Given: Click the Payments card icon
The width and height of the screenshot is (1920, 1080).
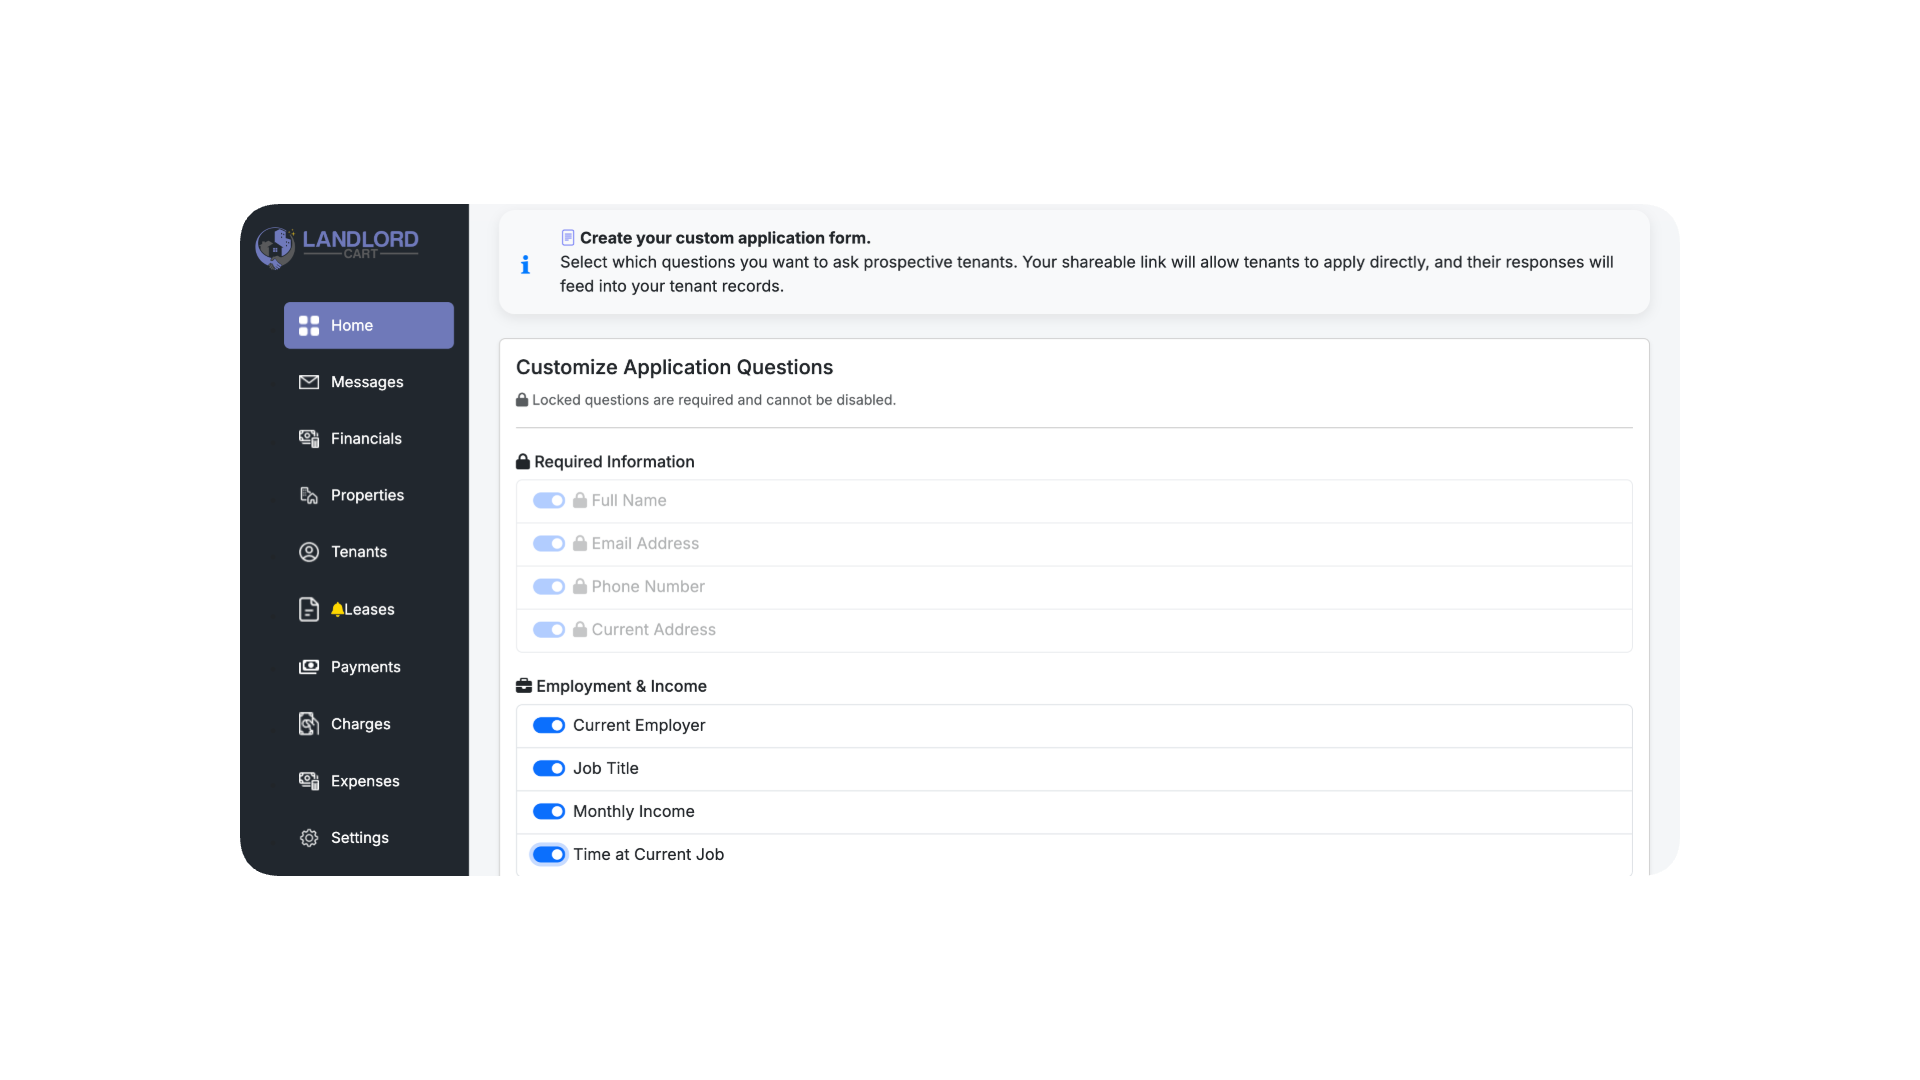Looking at the screenshot, I should pos(308,667).
